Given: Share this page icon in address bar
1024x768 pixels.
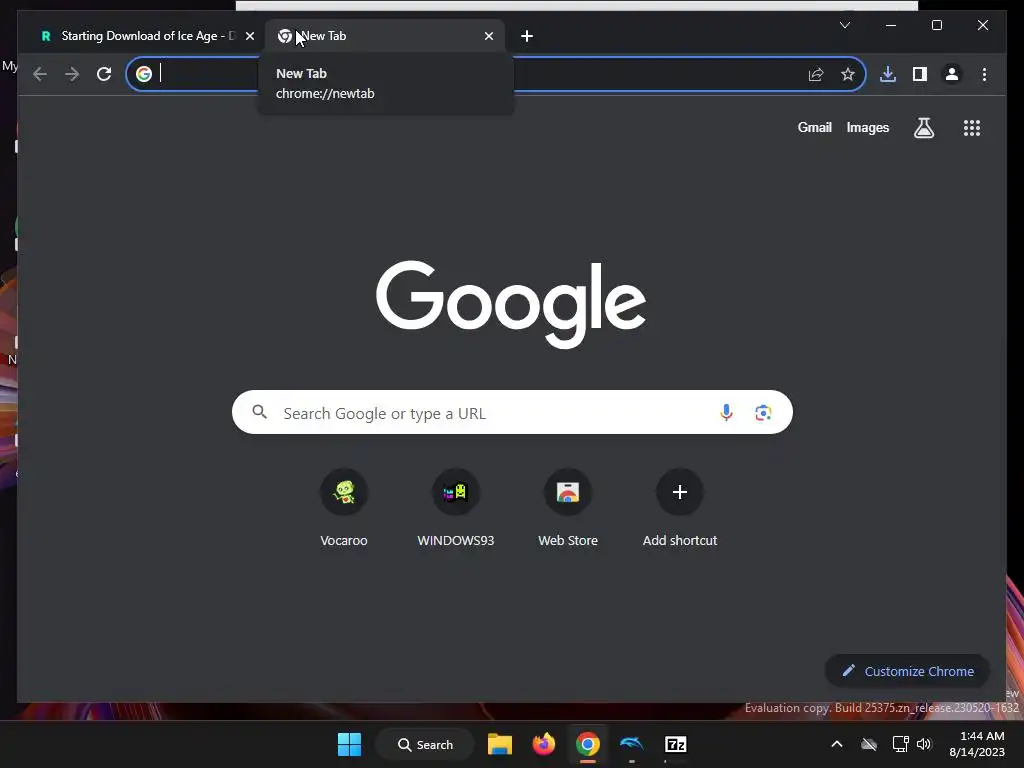Looking at the screenshot, I should (816, 74).
